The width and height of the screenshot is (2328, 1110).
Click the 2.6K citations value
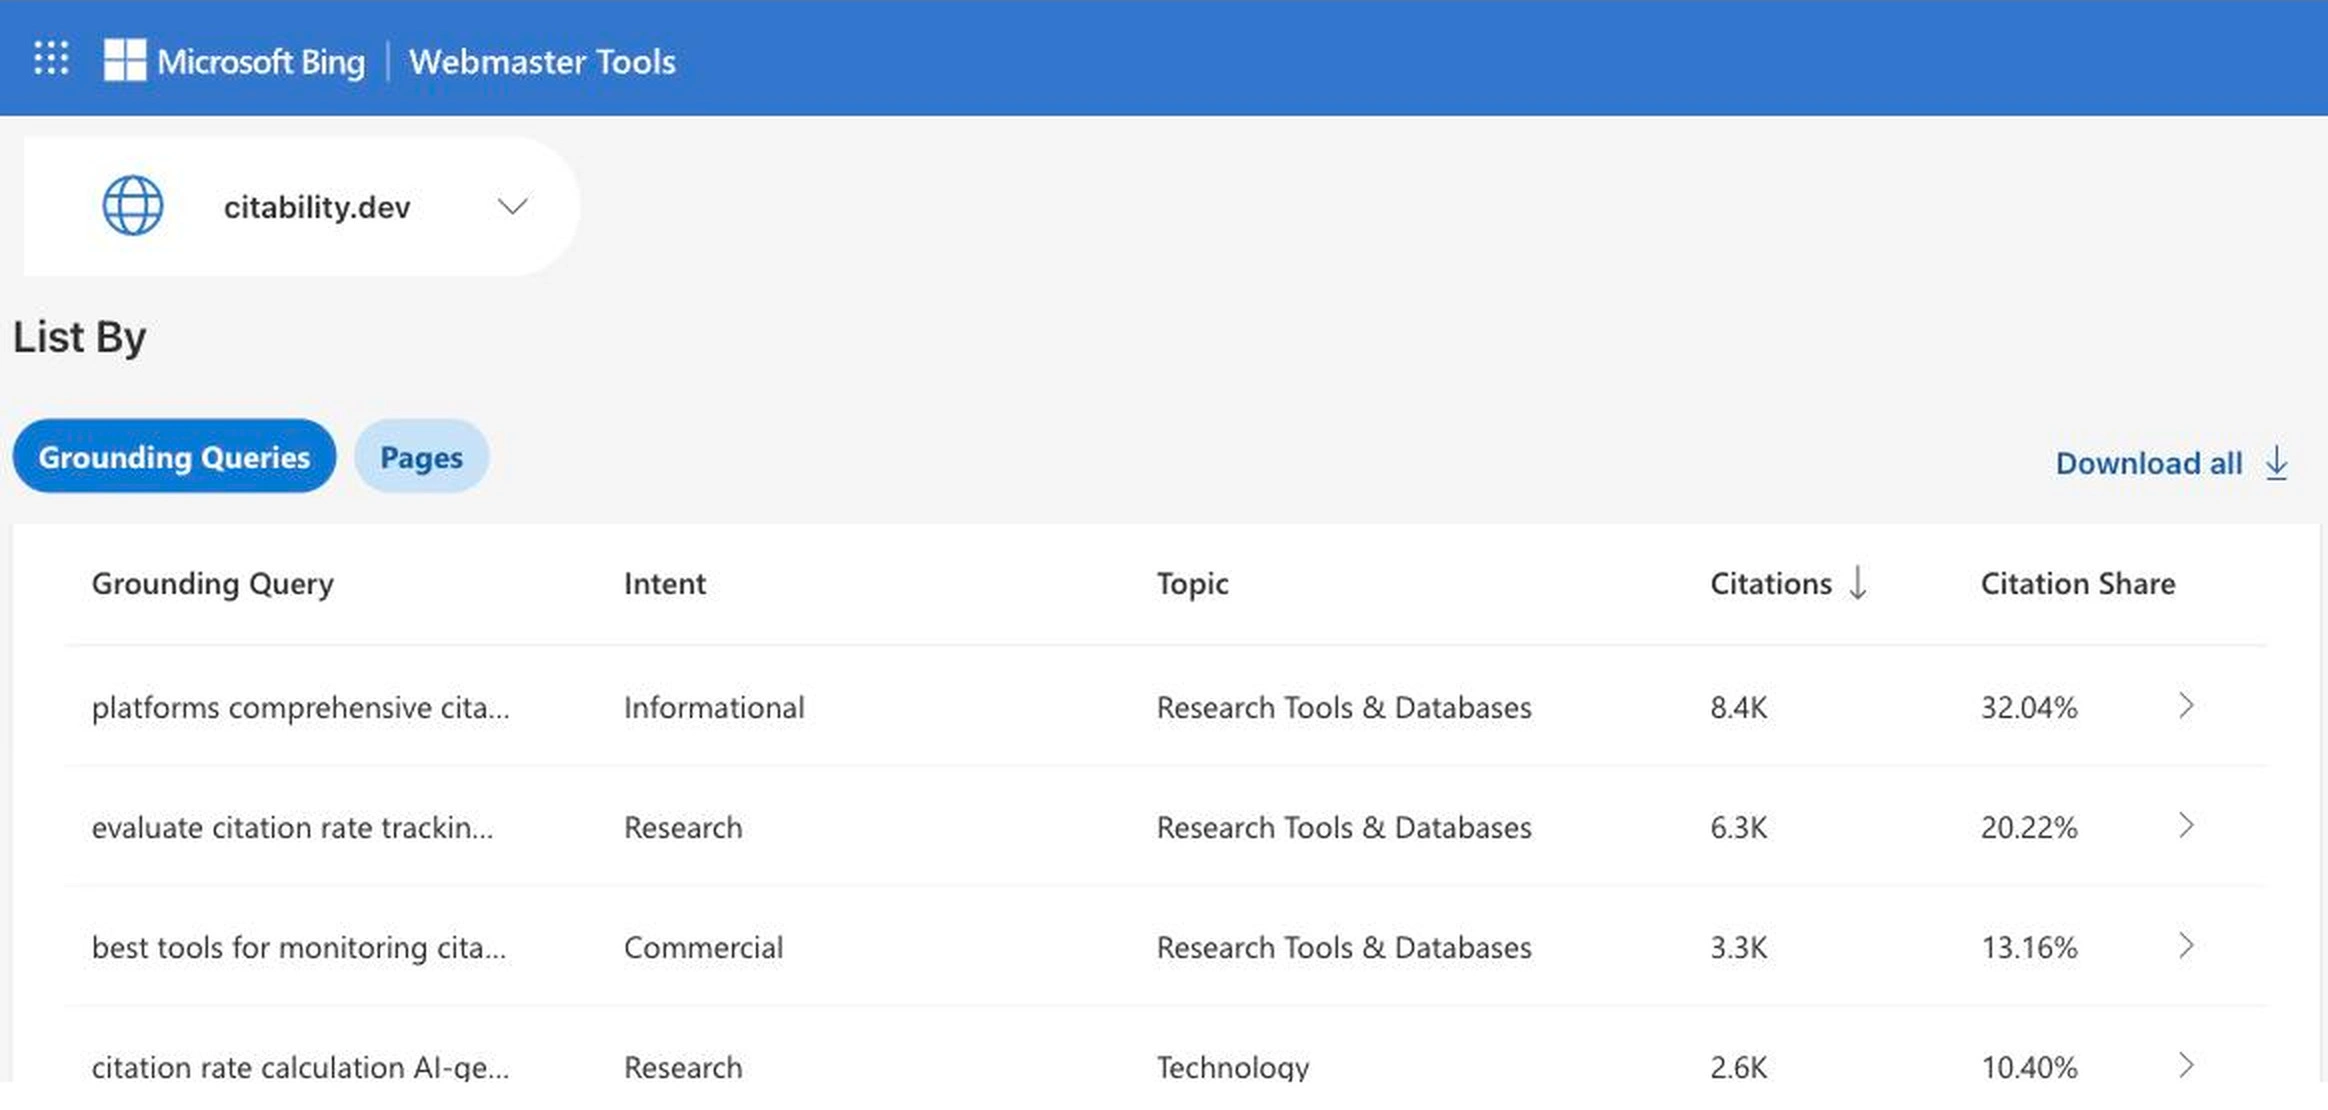(1739, 1067)
